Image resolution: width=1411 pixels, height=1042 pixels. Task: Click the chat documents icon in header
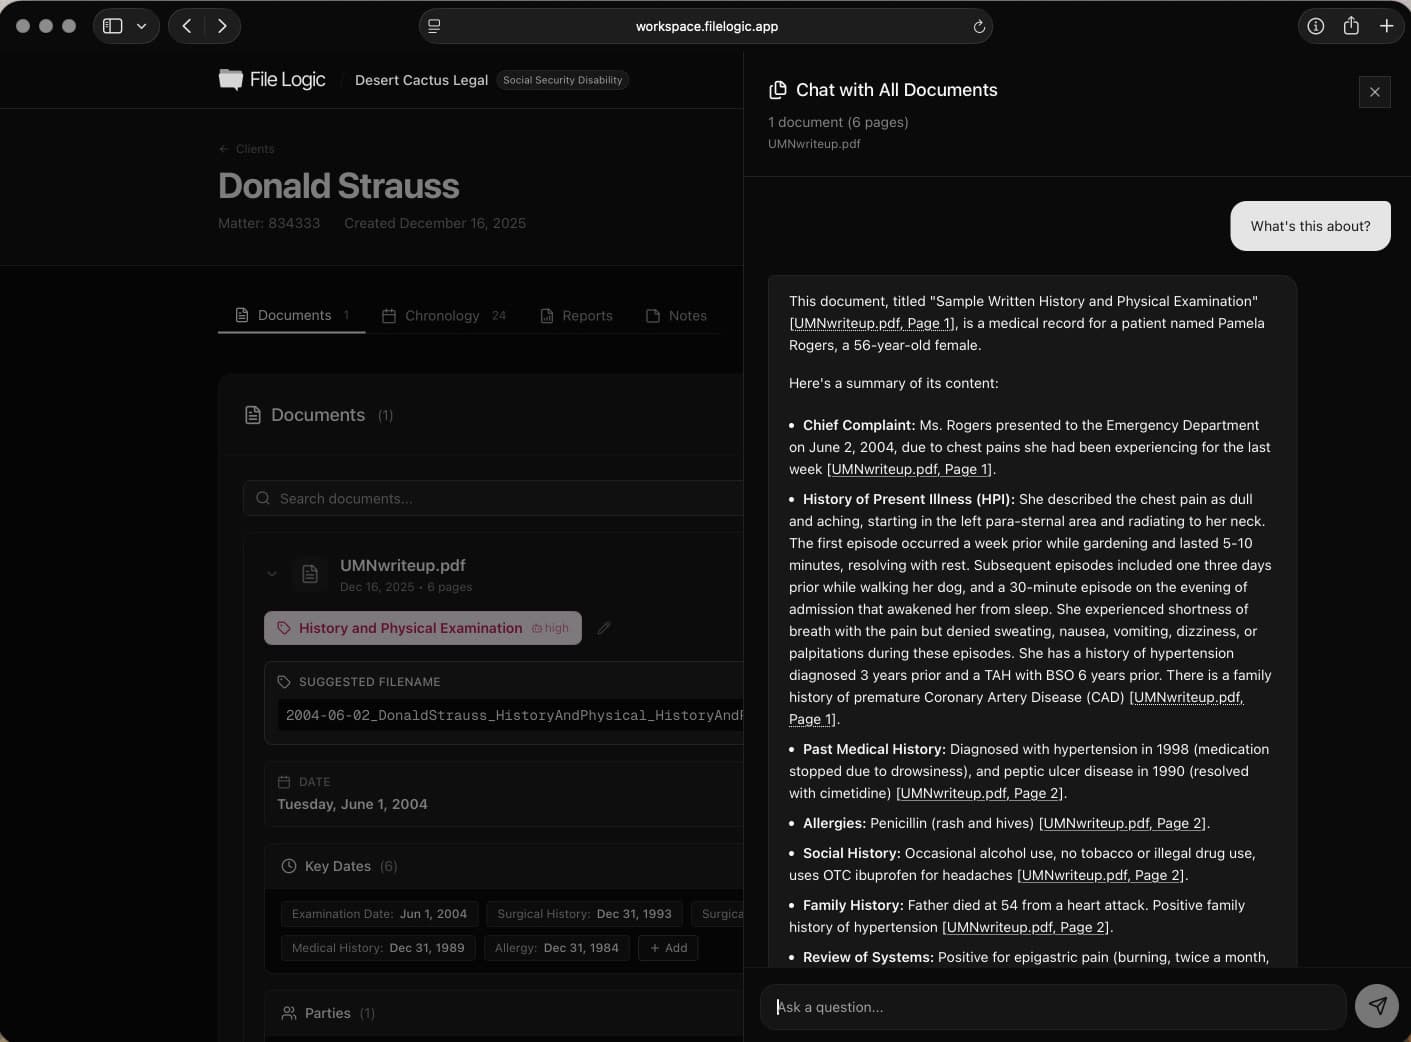click(777, 90)
